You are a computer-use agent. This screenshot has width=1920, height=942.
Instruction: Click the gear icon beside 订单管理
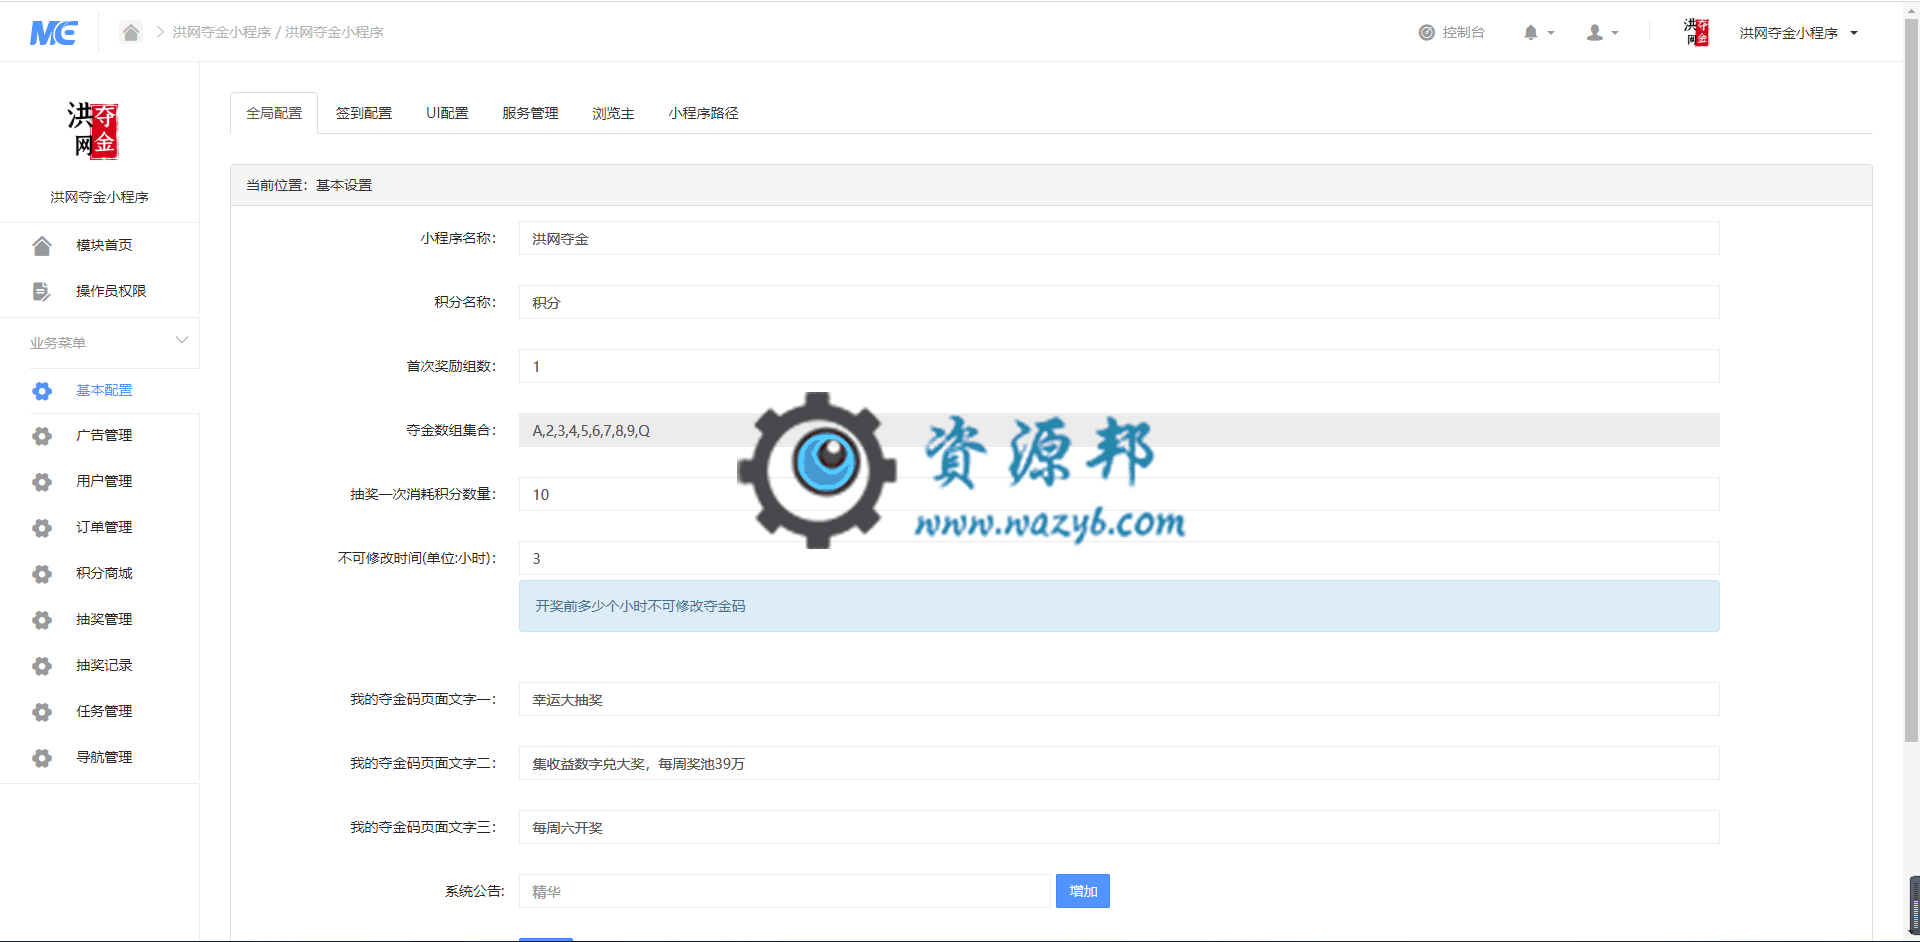42,528
